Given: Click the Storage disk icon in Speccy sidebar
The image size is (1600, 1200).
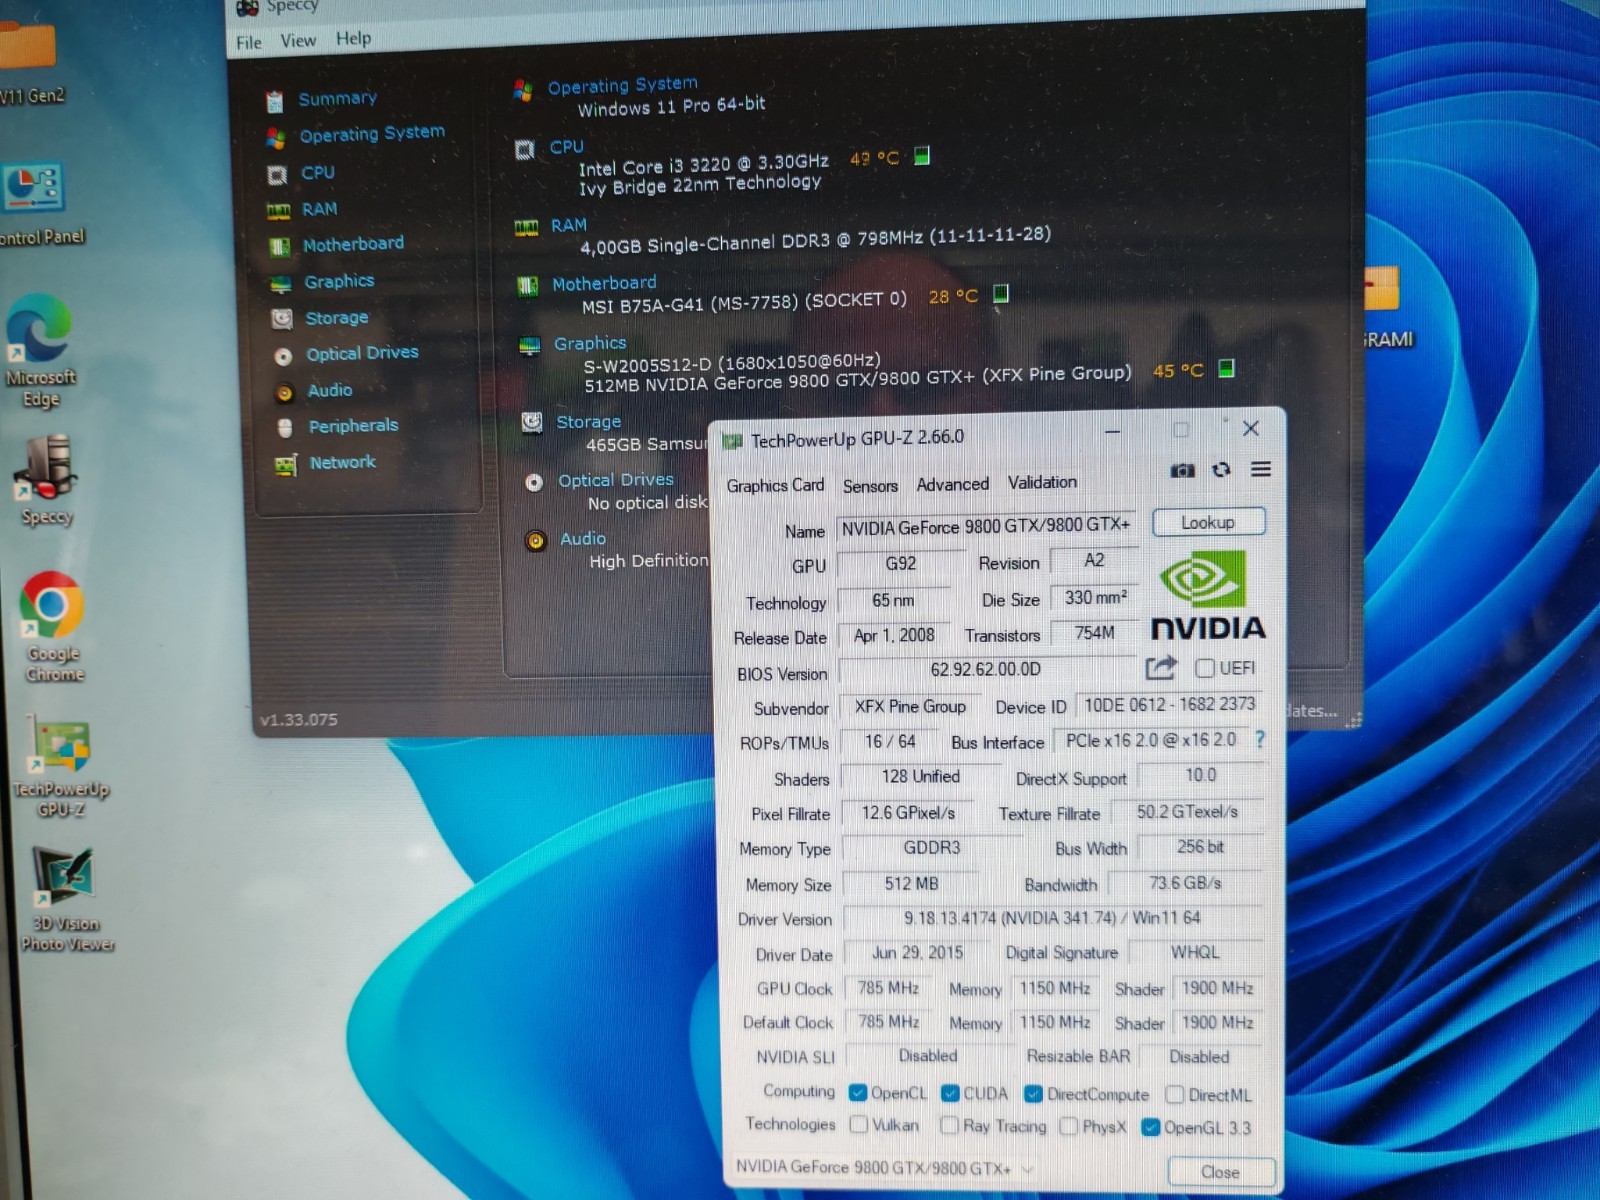Looking at the screenshot, I should coord(282,319).
